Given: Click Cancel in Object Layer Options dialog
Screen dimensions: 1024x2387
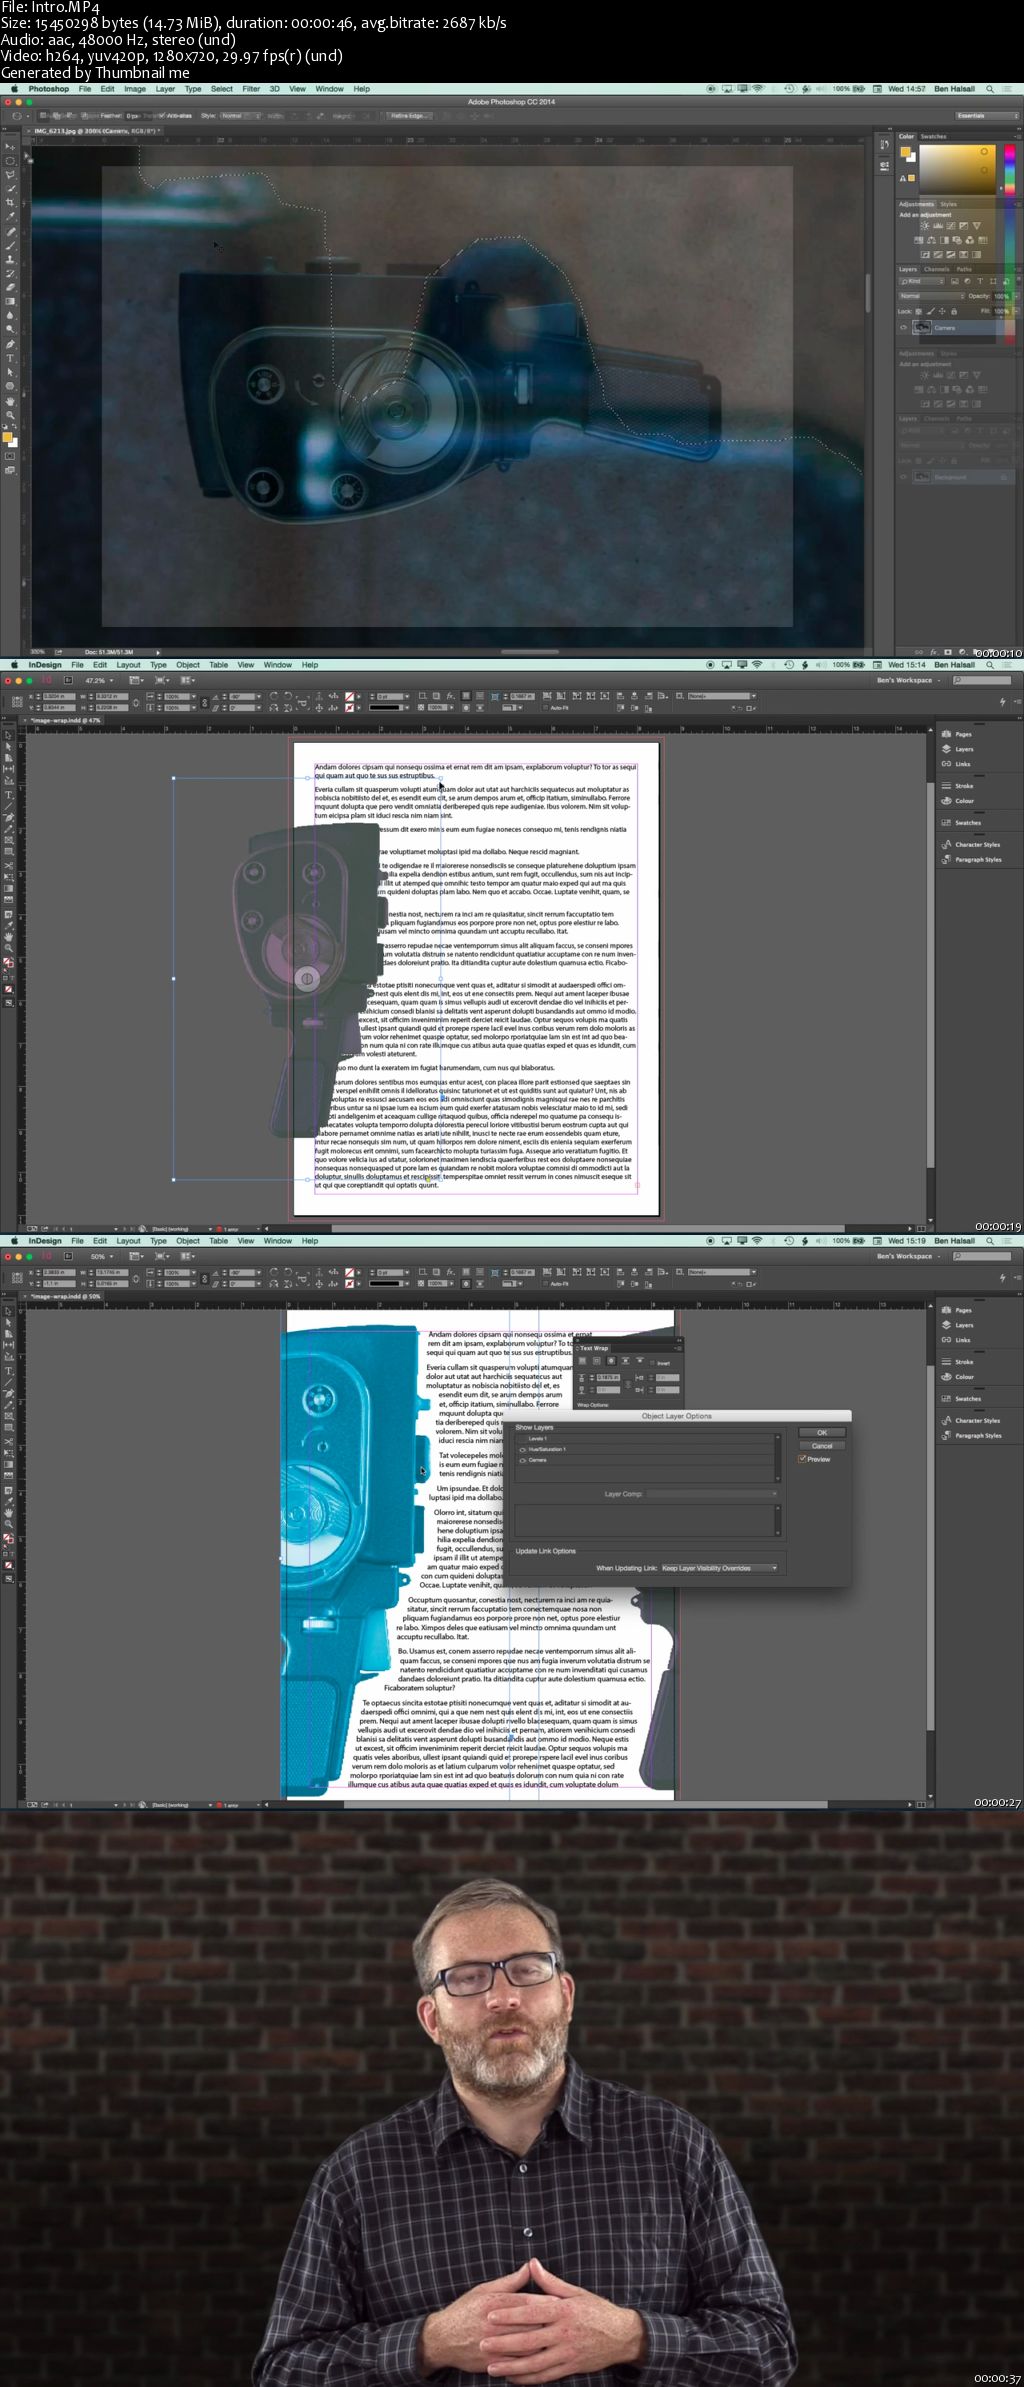Looking at the screenshot, I should (x=822, y=1446).
